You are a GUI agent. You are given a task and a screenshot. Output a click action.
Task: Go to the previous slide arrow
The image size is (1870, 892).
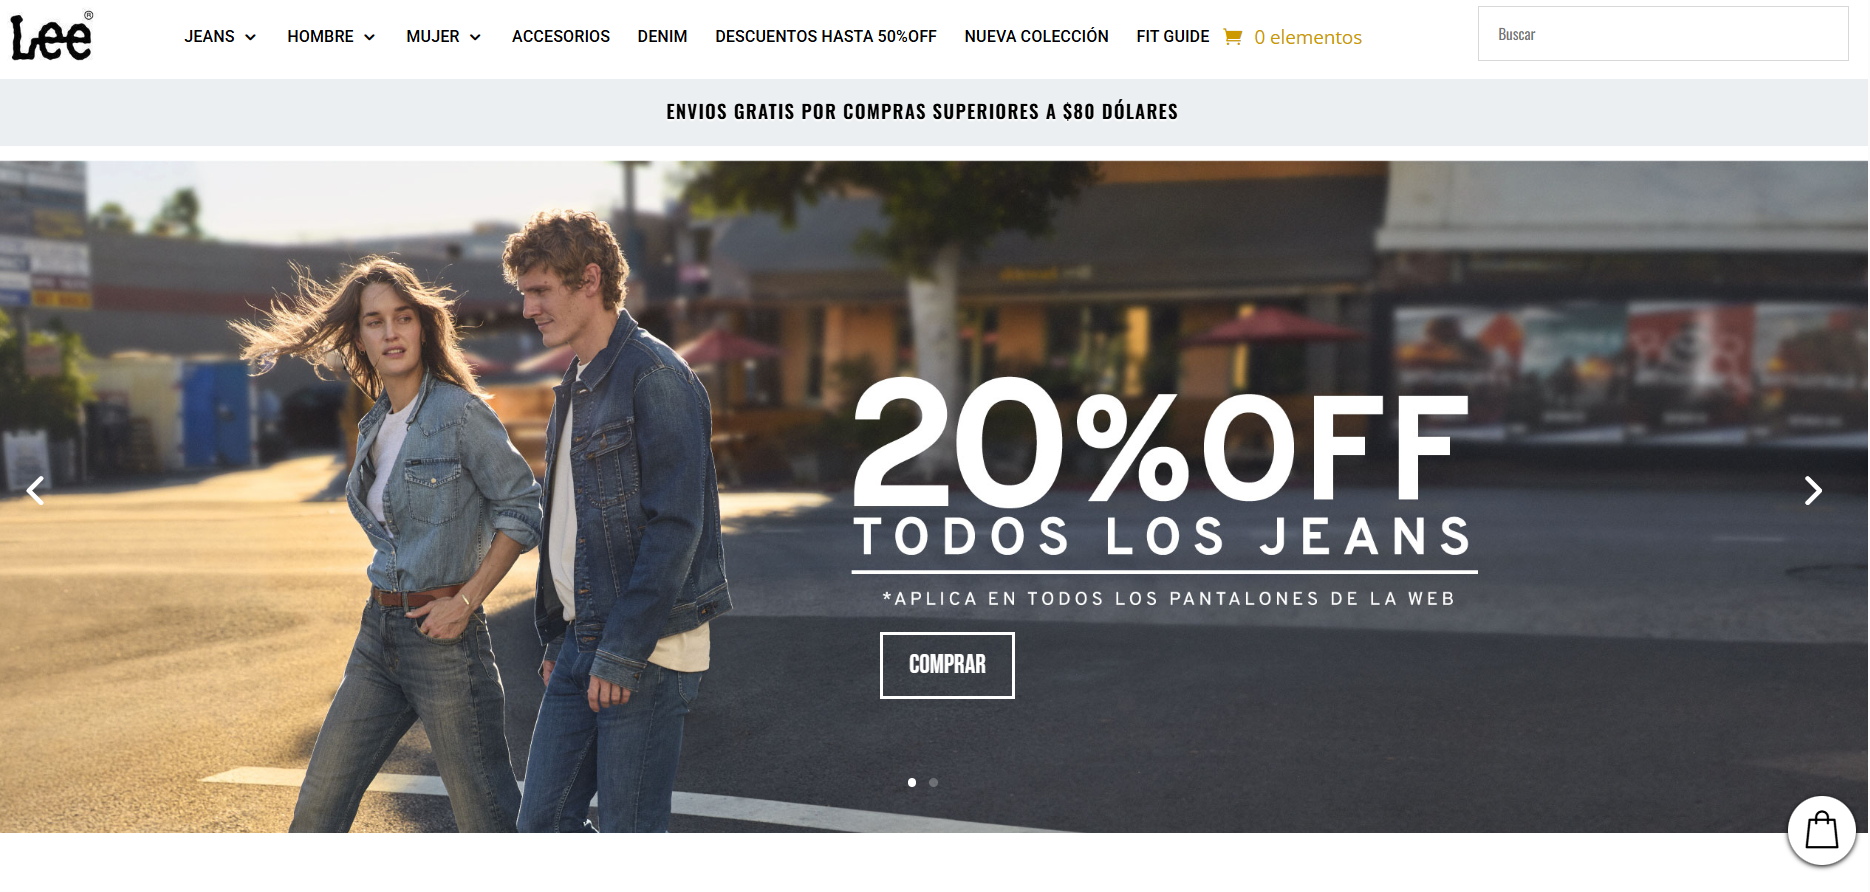(36, 490)
